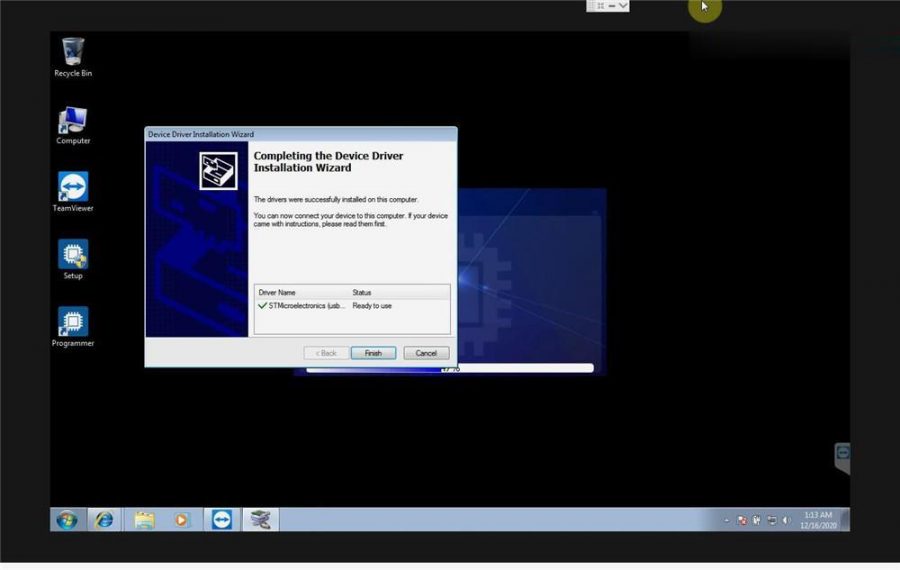
Task: Select the driver installer taskbar item
Action: click(260, 520)
